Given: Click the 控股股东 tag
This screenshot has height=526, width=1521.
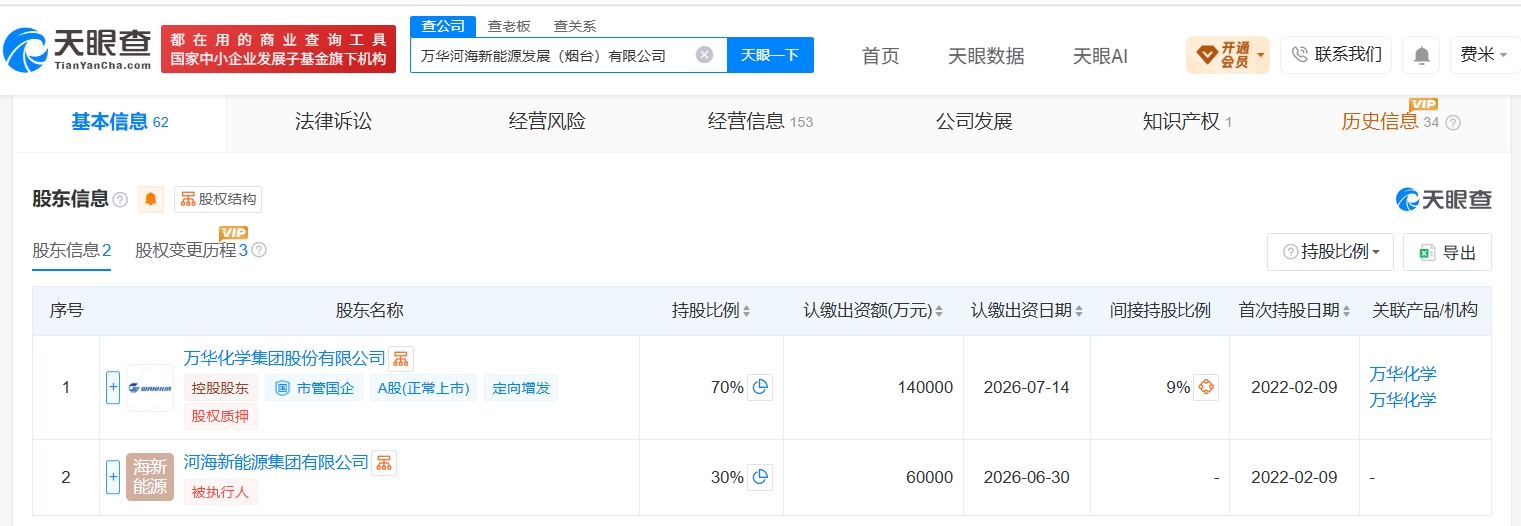Looking at the screenshot, I should [221, 388].
